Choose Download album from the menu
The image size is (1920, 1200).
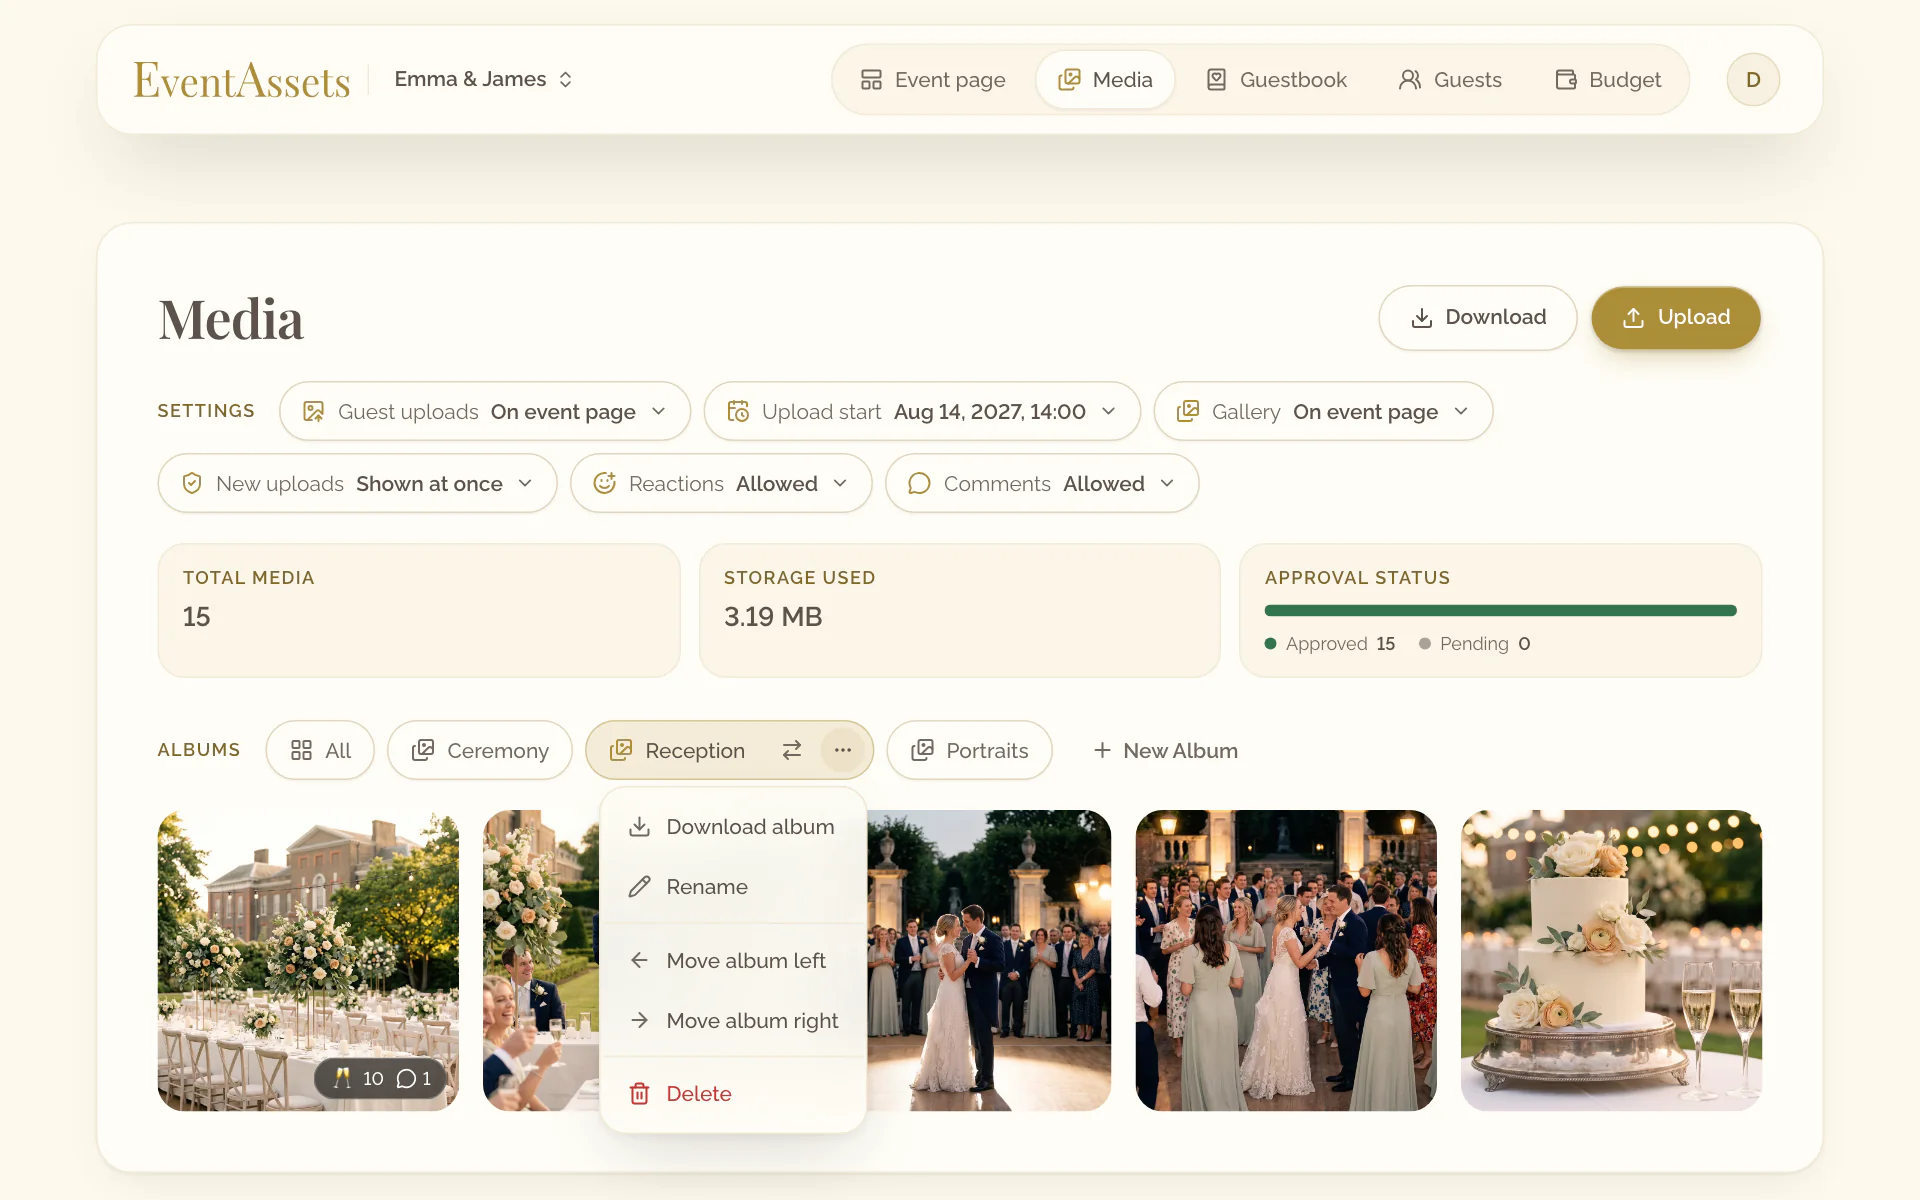[x=733, y=827]
